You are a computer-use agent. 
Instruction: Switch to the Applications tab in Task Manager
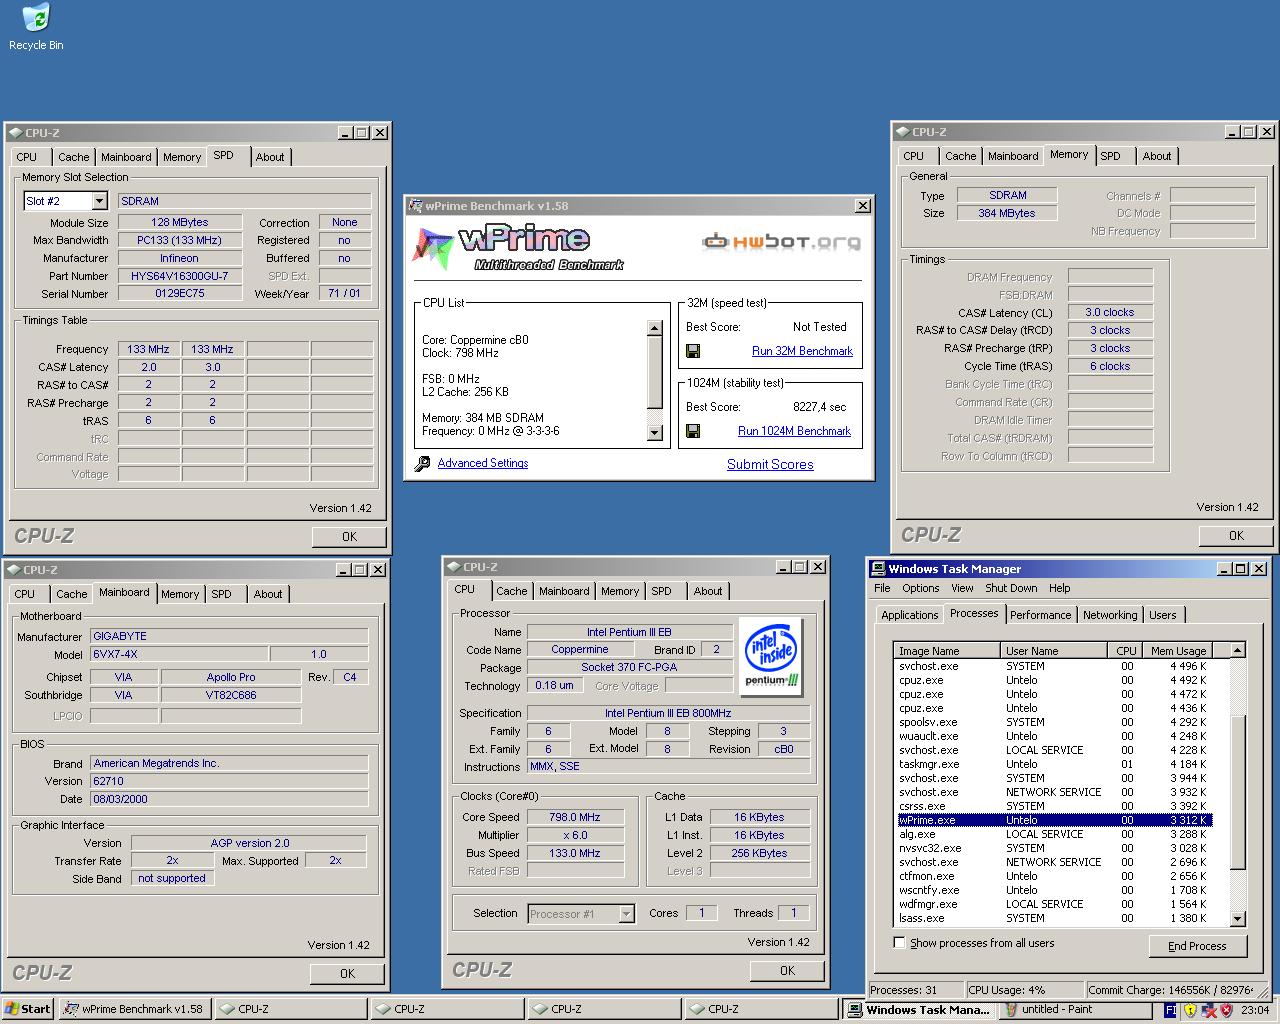pyautogui.click(x=909, y=615)
